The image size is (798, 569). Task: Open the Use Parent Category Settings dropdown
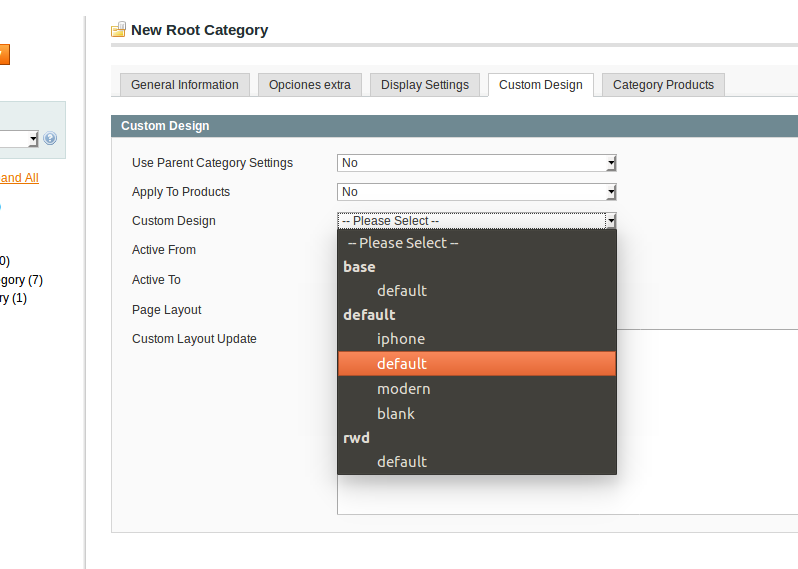(476, 163)
